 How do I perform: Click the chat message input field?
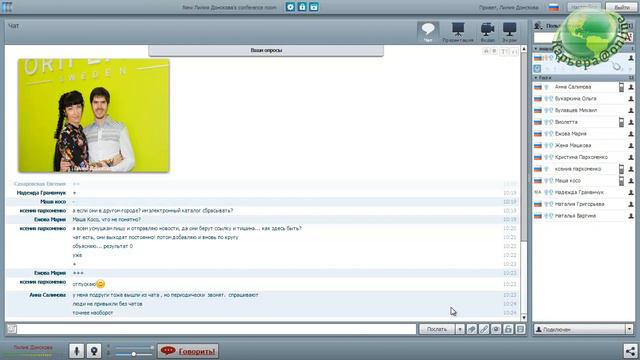click(x=216, y=329)
